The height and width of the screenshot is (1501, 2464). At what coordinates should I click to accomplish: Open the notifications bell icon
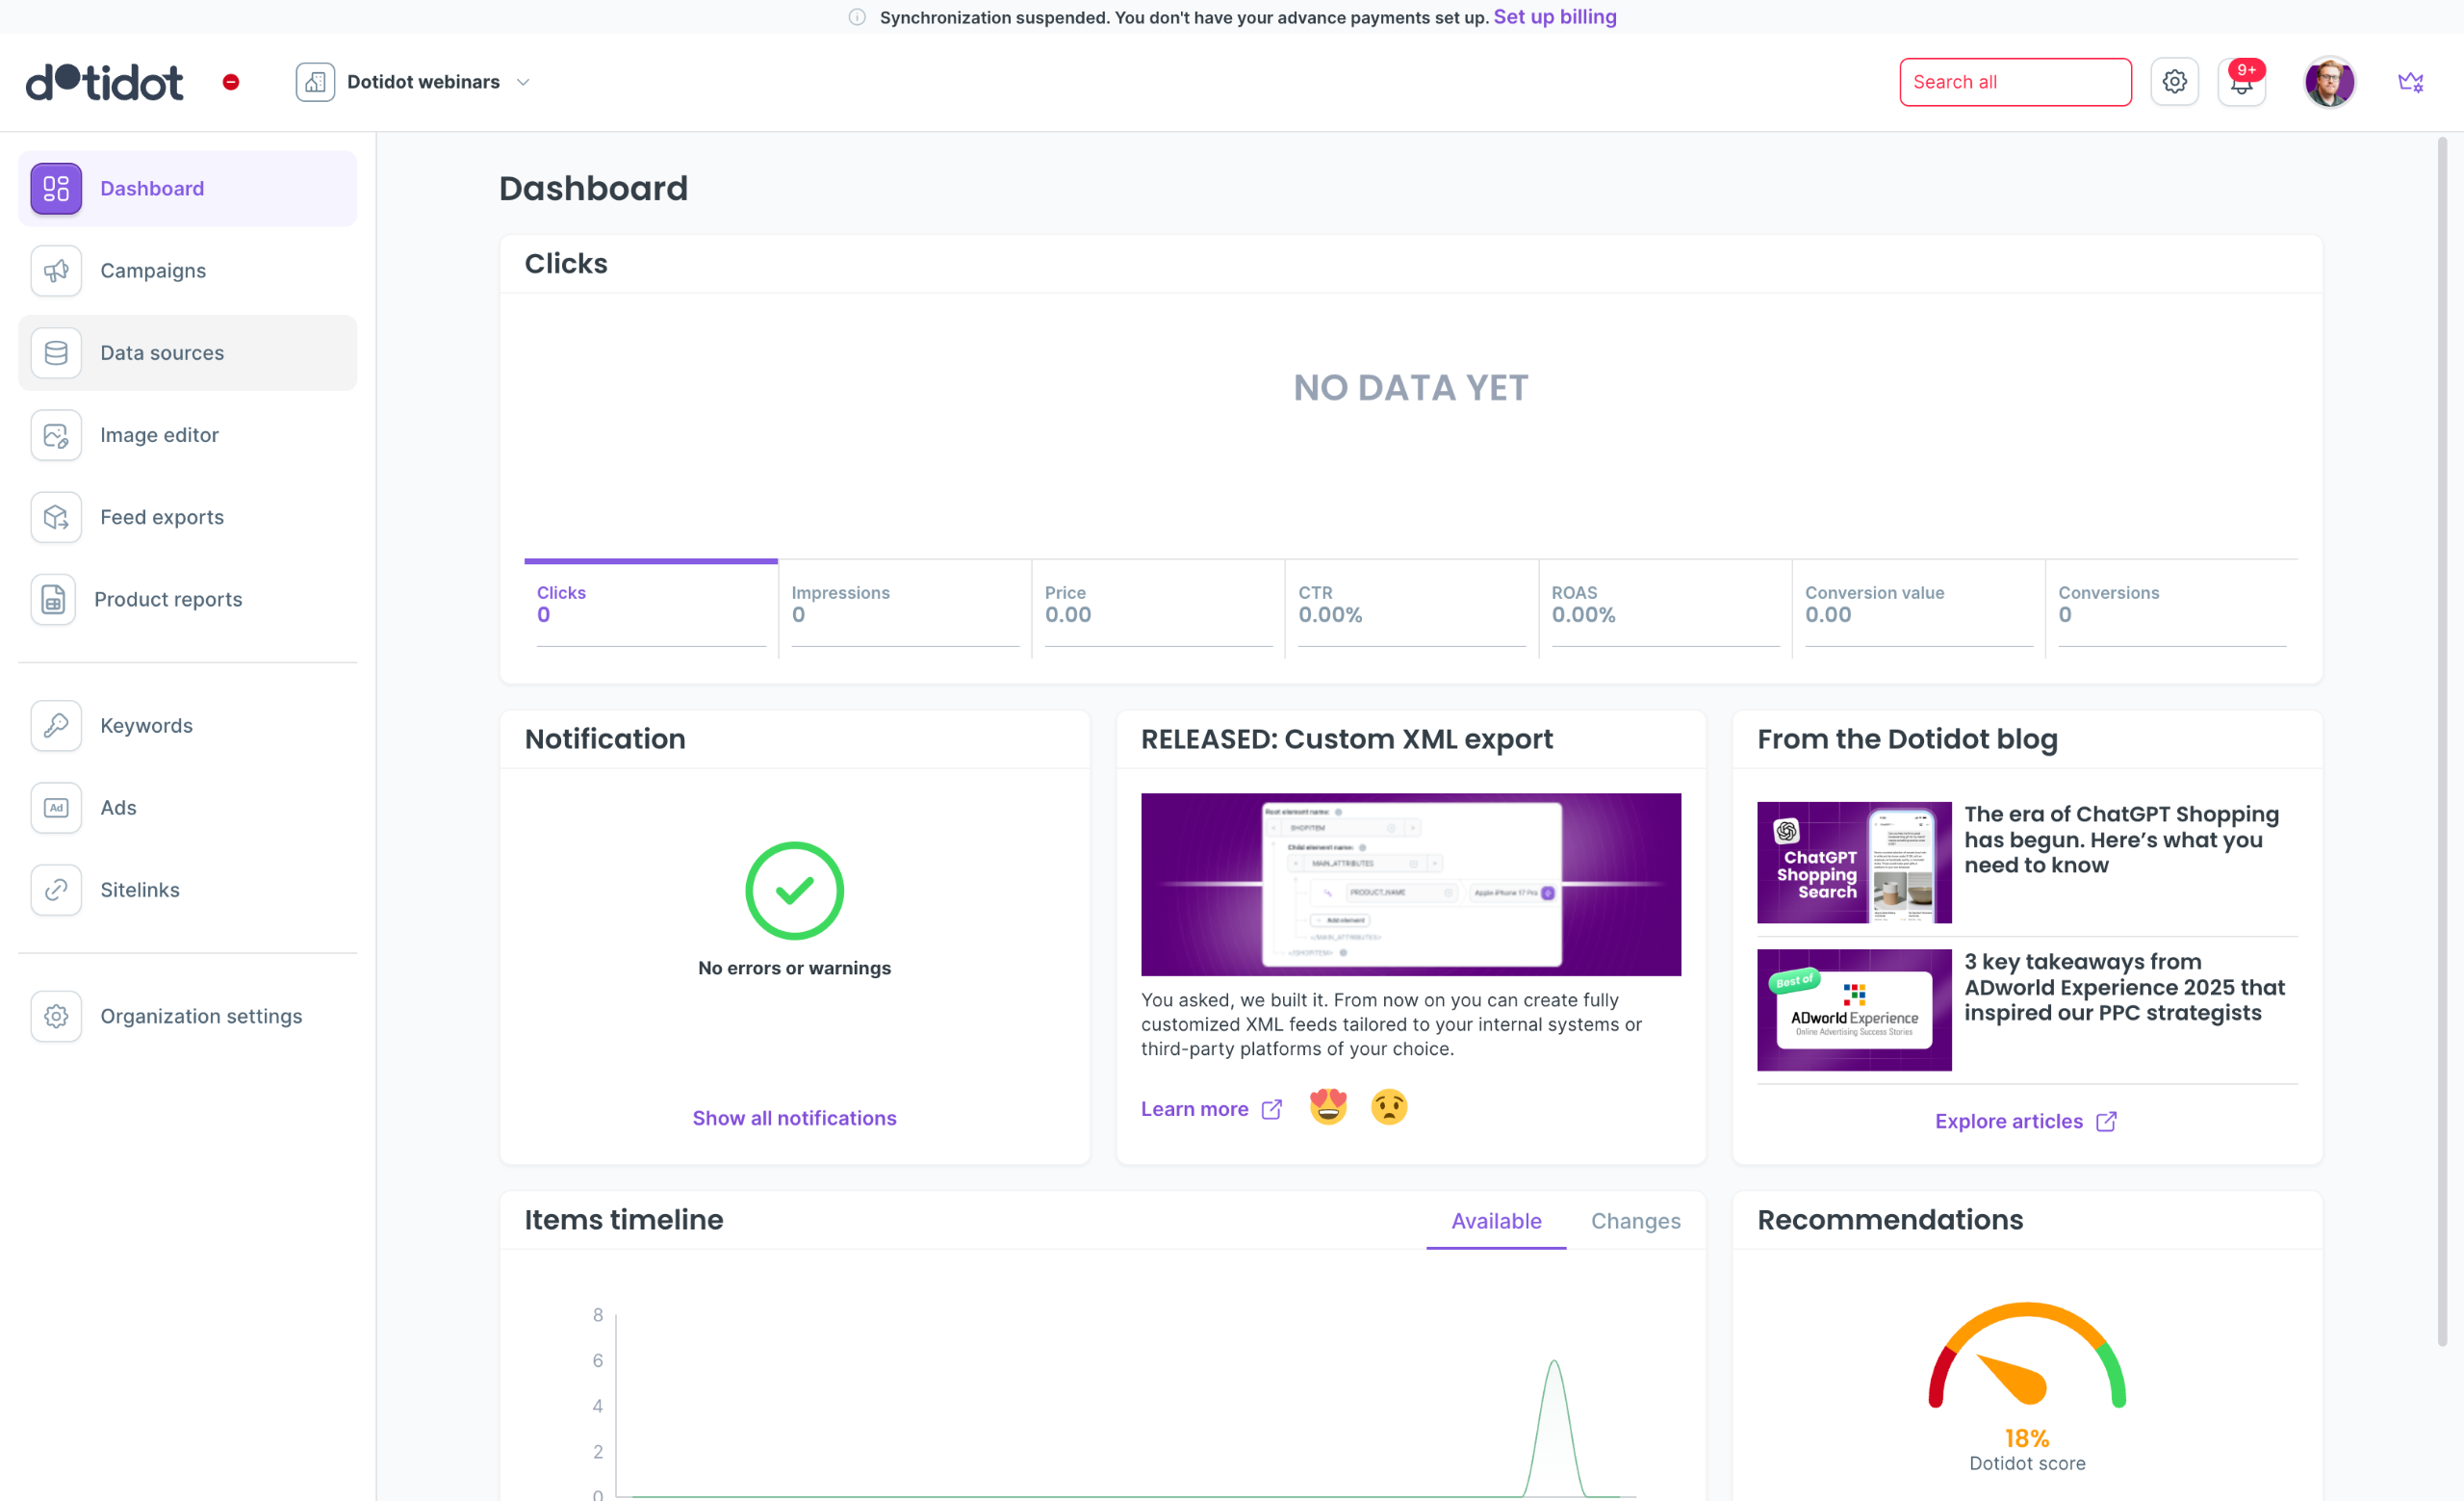click(2241, 83)
